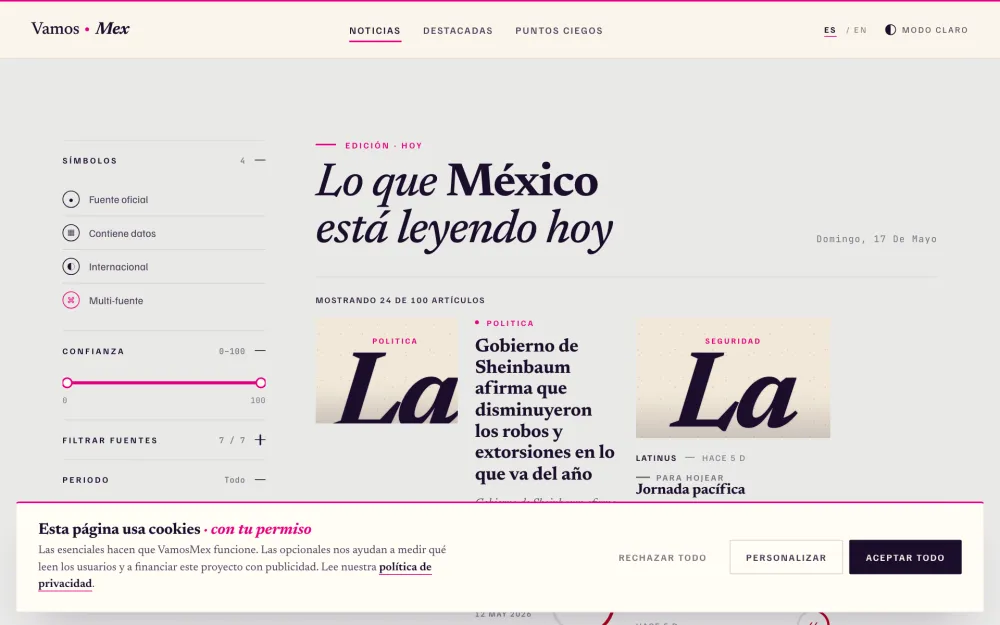Click the 'Jornada pacífica' headline
This screenshot has height=625, width=1000.
(x=690, y=489)
